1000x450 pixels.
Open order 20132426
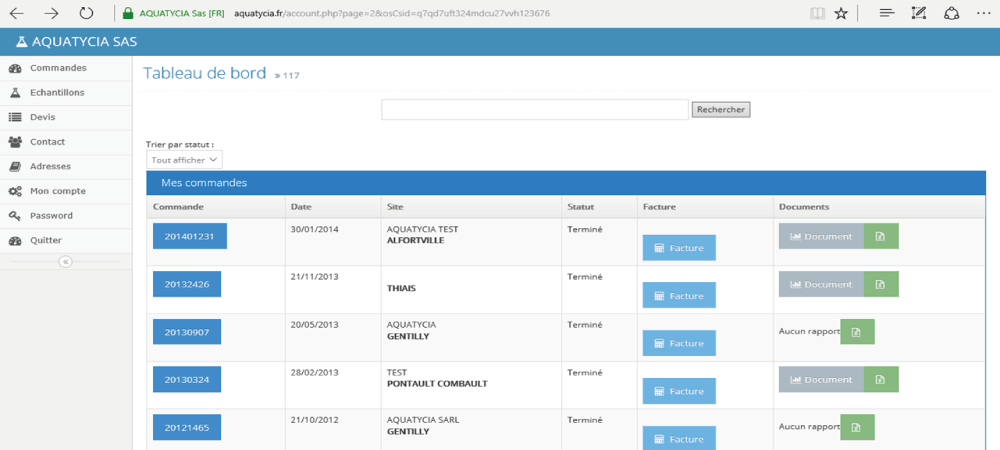[187, 284]
